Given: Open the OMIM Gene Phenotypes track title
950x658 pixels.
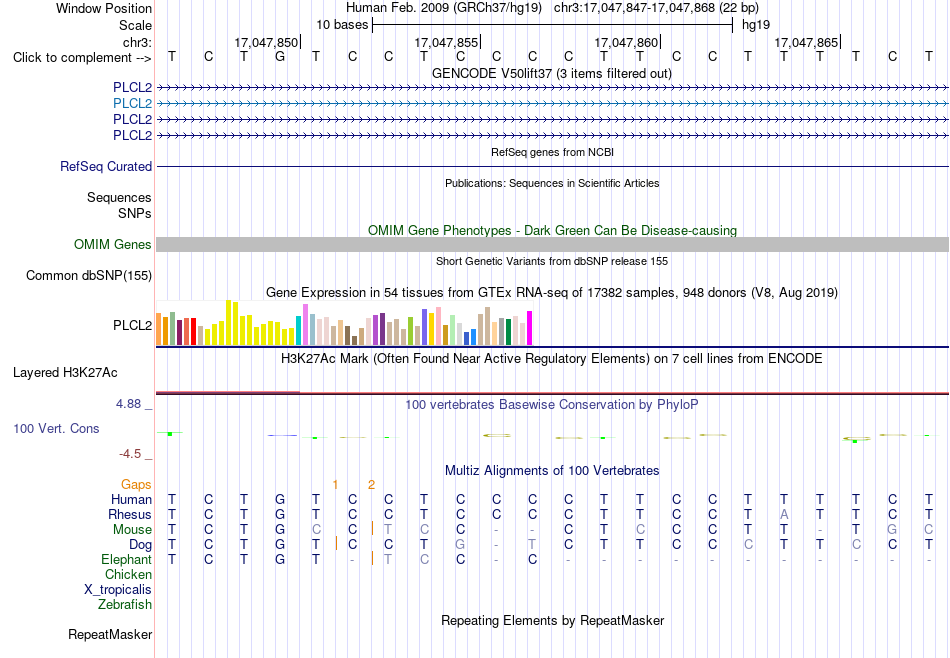Looking at the screenshot, I should pyautogui.click(x=552, y=231).
